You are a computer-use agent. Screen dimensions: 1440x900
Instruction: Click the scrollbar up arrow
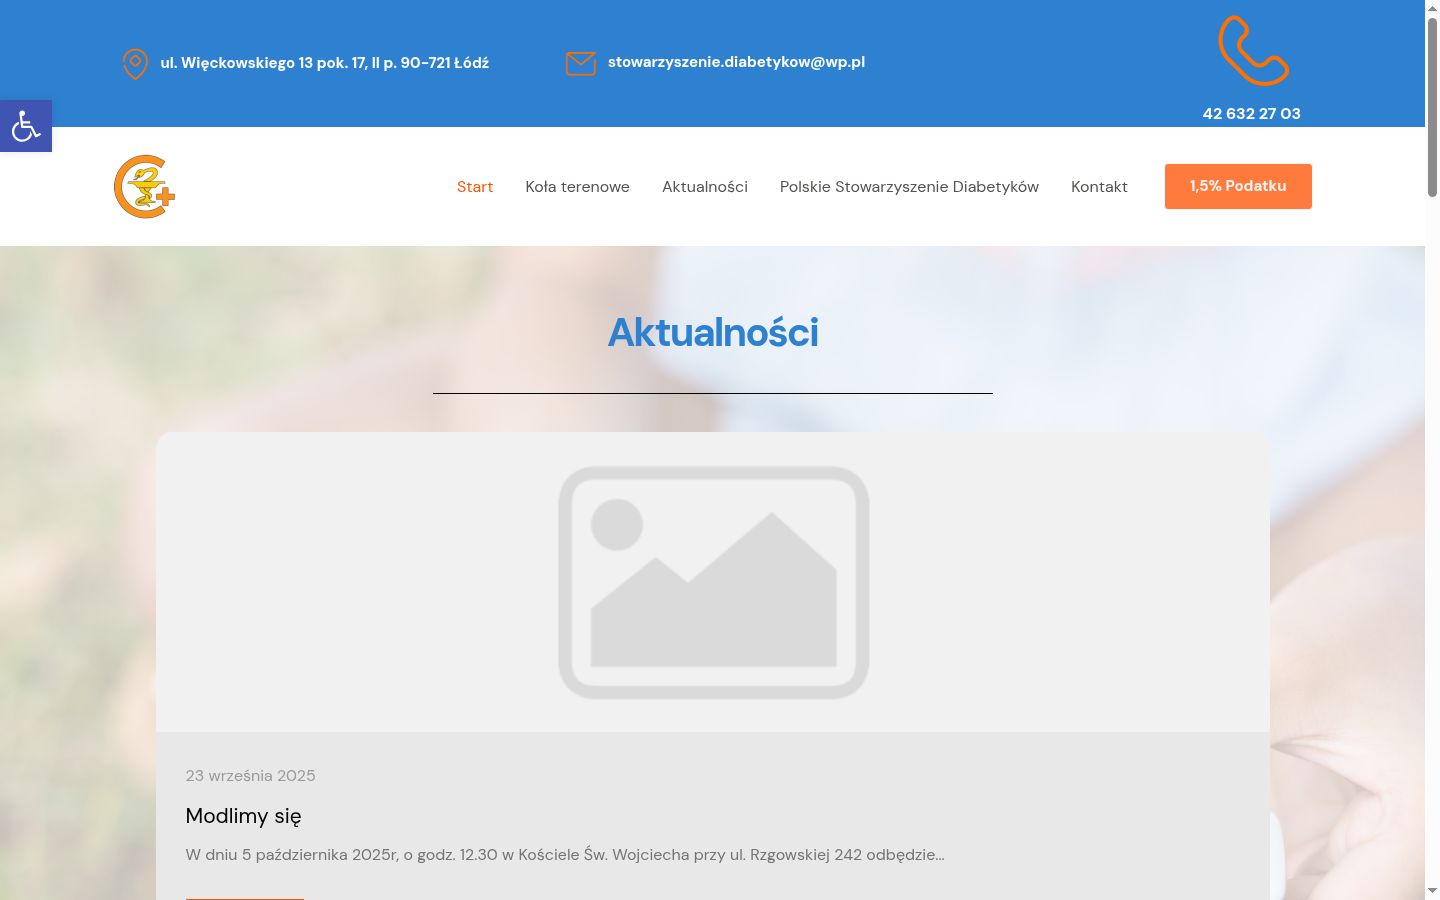(x=1432, y=8)
